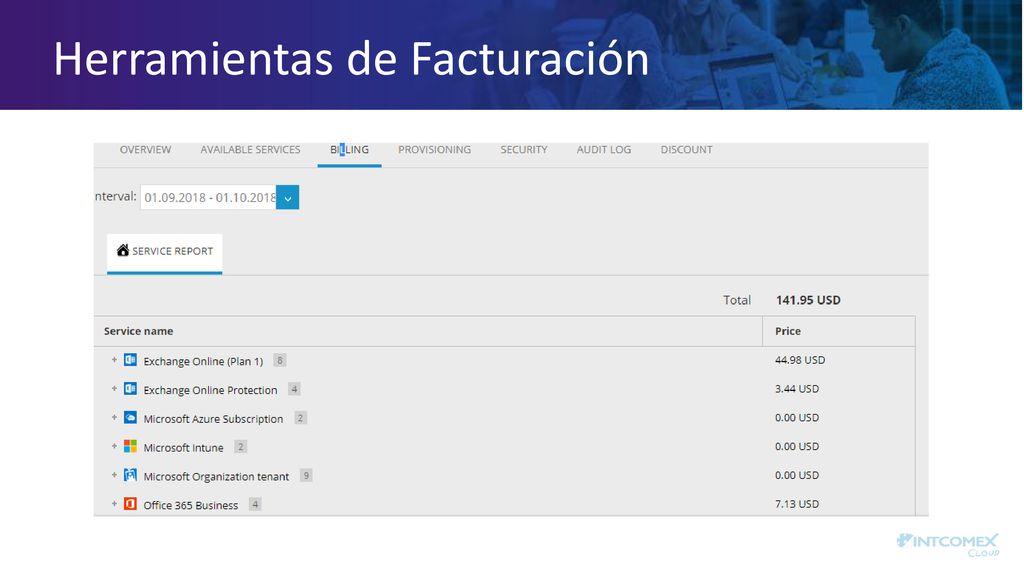Click the Exchange Online Protection icon

131,389
